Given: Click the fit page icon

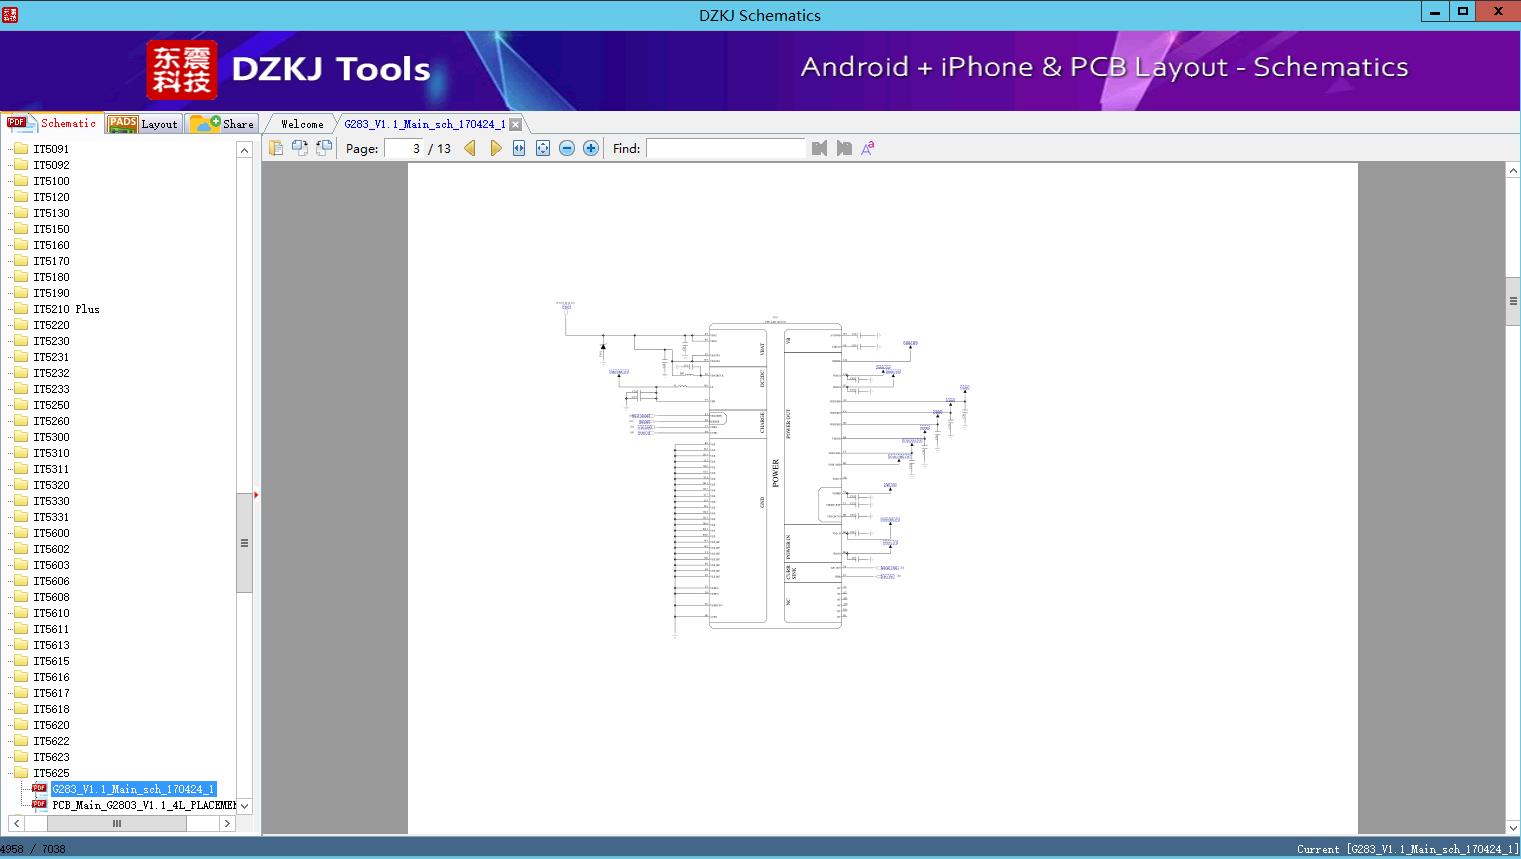Looking at the screenshot, I should [x=543, y=148].
